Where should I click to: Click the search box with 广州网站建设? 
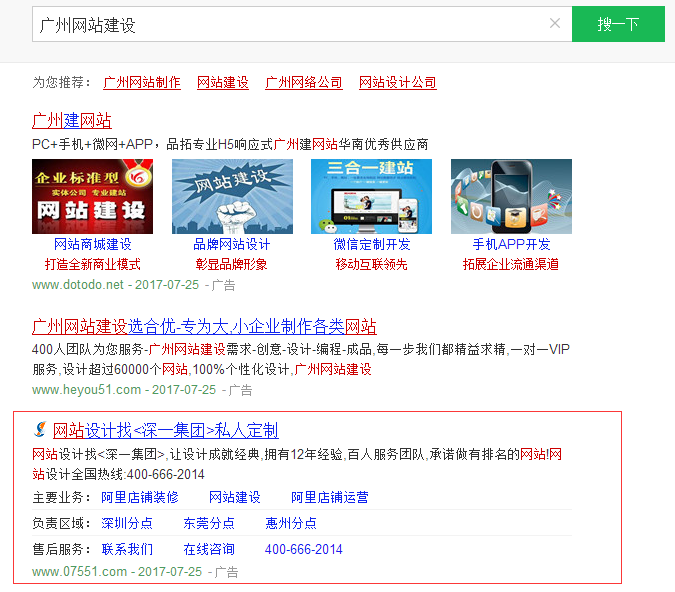tap(290, 24)
